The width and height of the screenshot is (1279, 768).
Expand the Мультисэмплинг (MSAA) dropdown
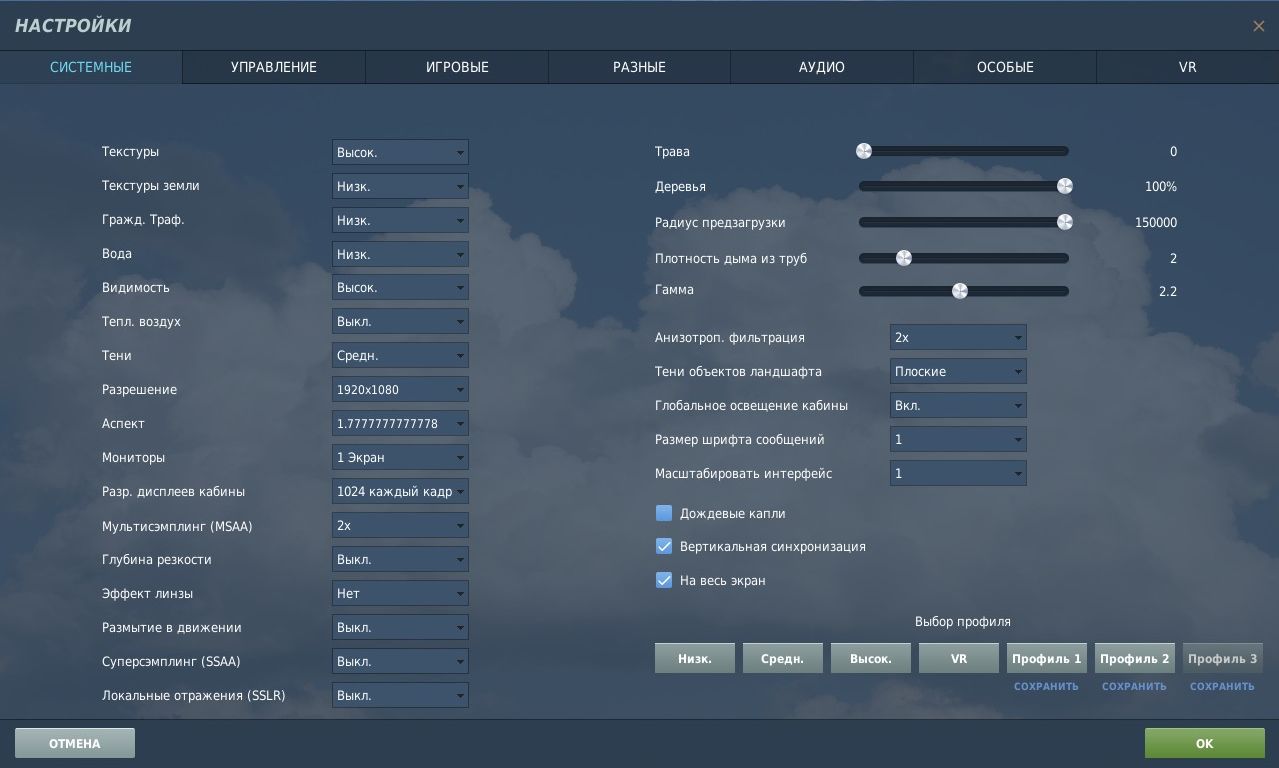click(400, 526)
